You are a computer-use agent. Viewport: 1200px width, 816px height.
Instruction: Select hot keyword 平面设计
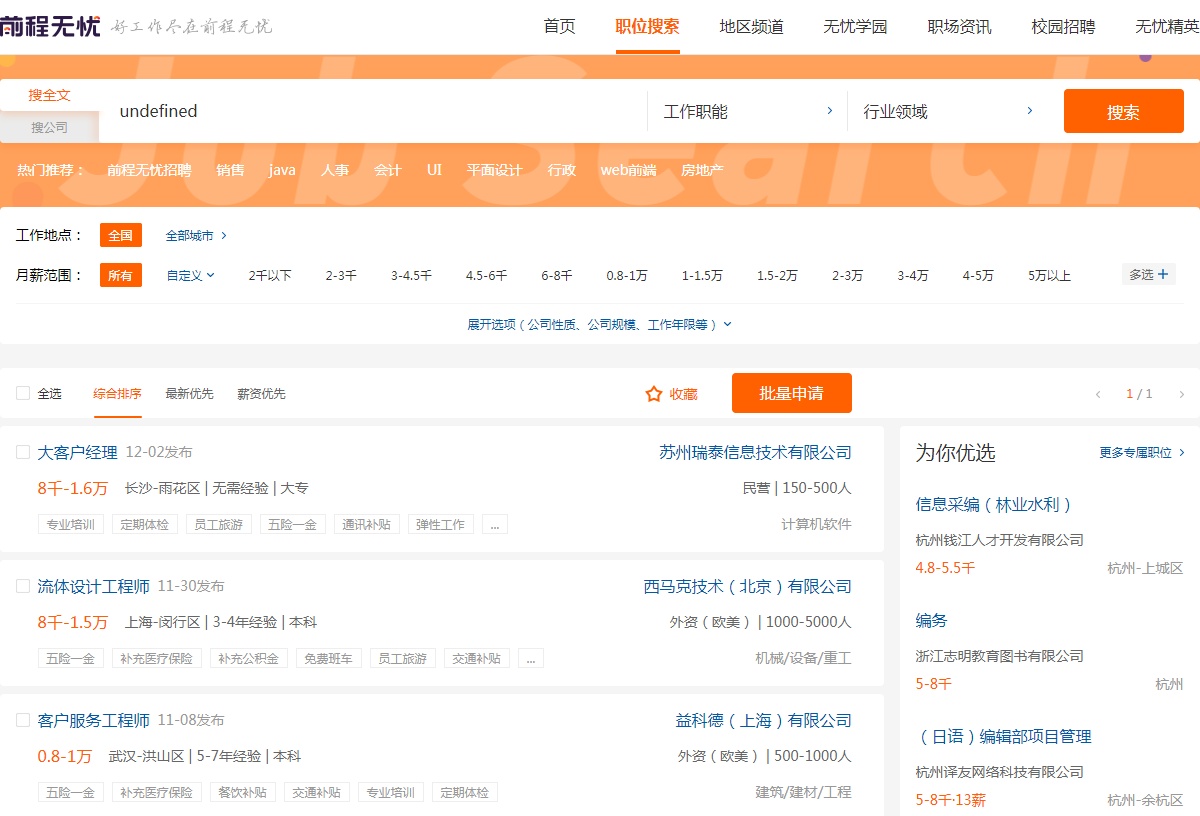pyautogui.click(x=494, y=170)
